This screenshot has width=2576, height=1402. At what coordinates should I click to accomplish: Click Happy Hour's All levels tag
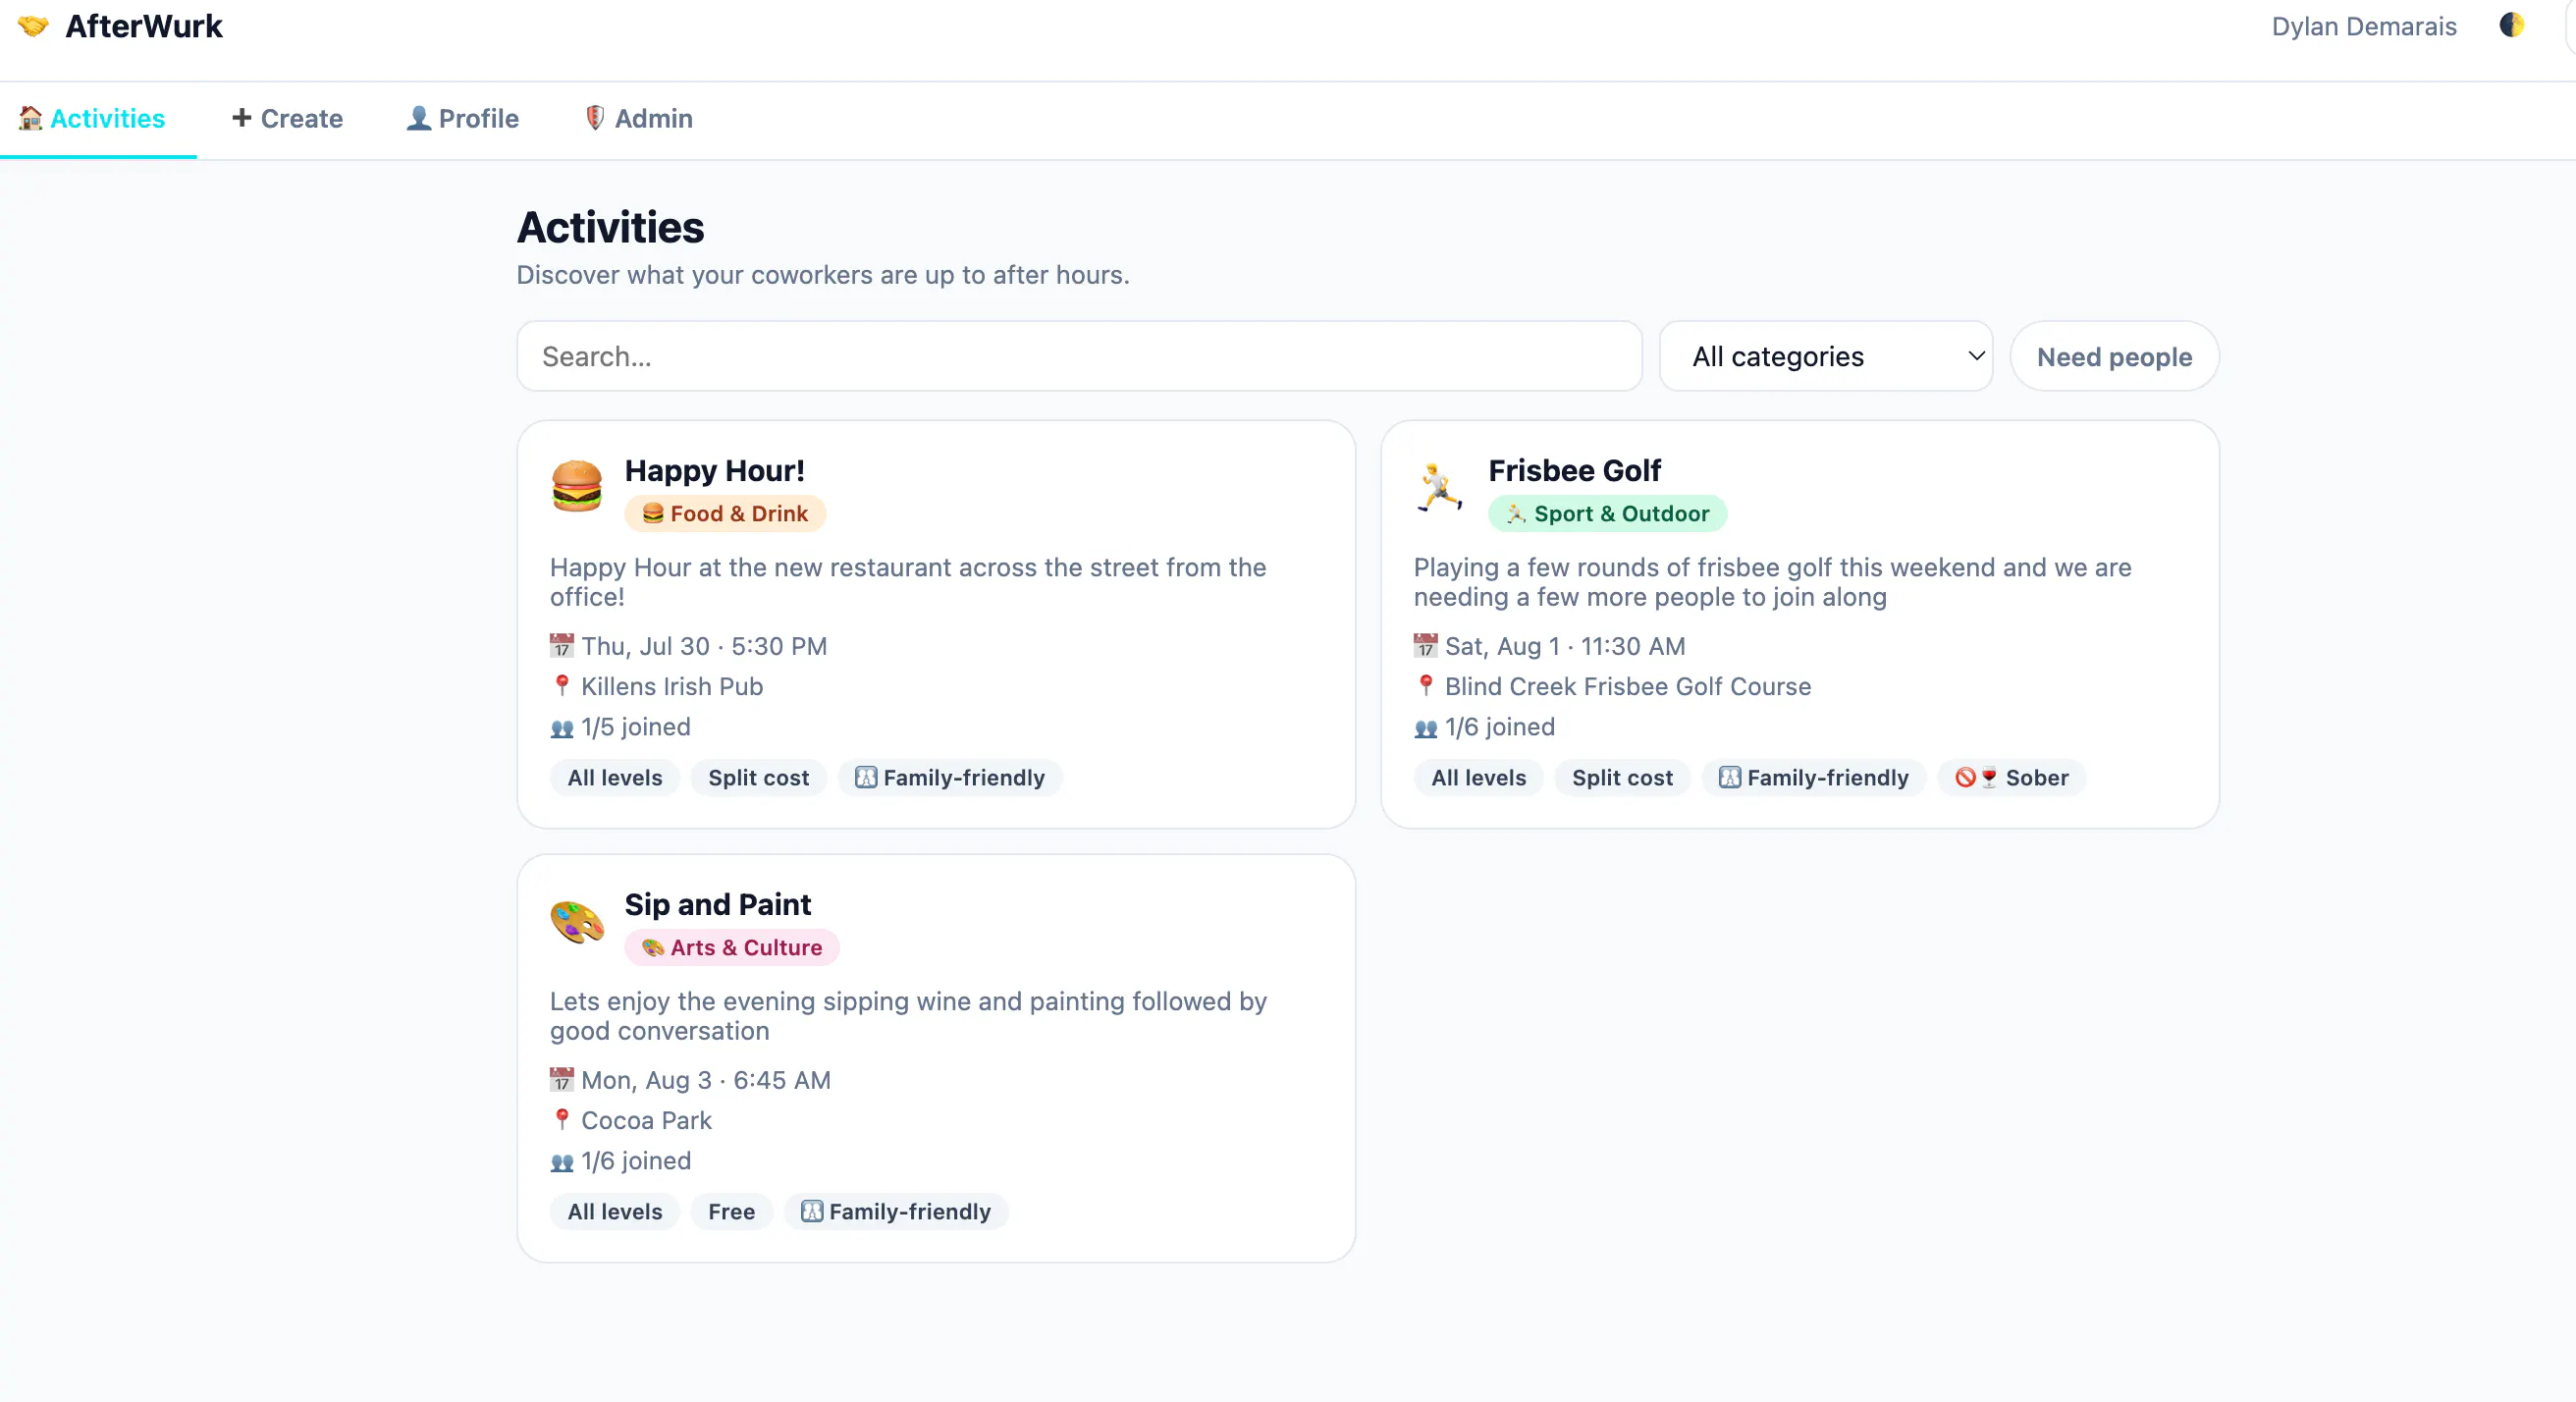click(x=615, y=778)
